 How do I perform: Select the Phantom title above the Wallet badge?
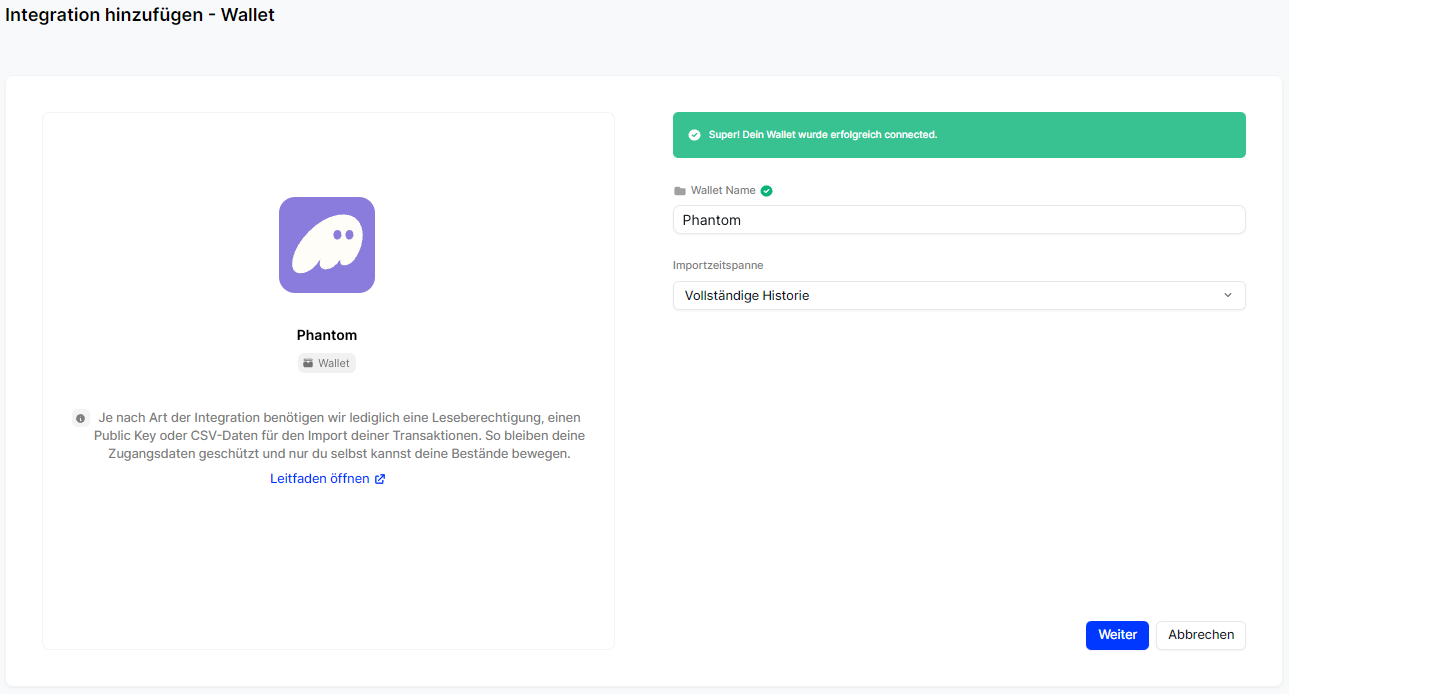coord(327,335)
